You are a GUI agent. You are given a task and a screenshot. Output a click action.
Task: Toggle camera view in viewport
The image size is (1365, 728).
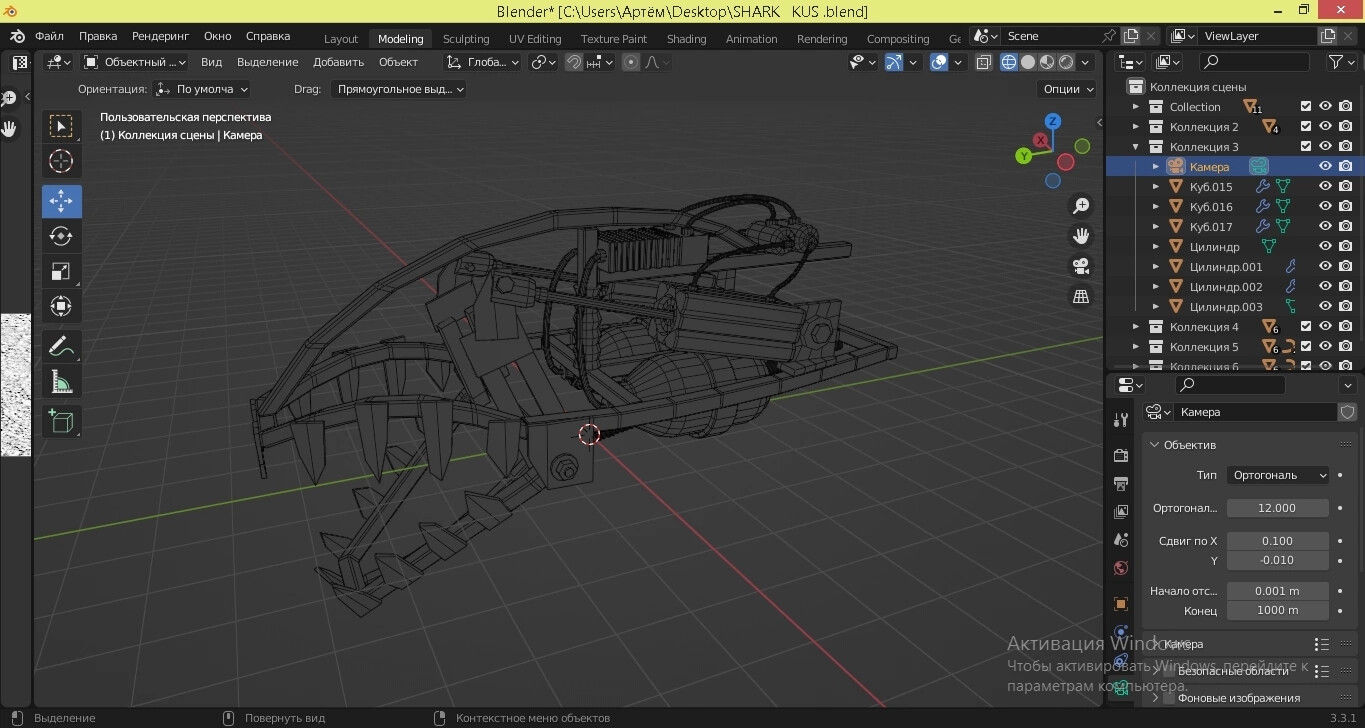coord(1081,266)
